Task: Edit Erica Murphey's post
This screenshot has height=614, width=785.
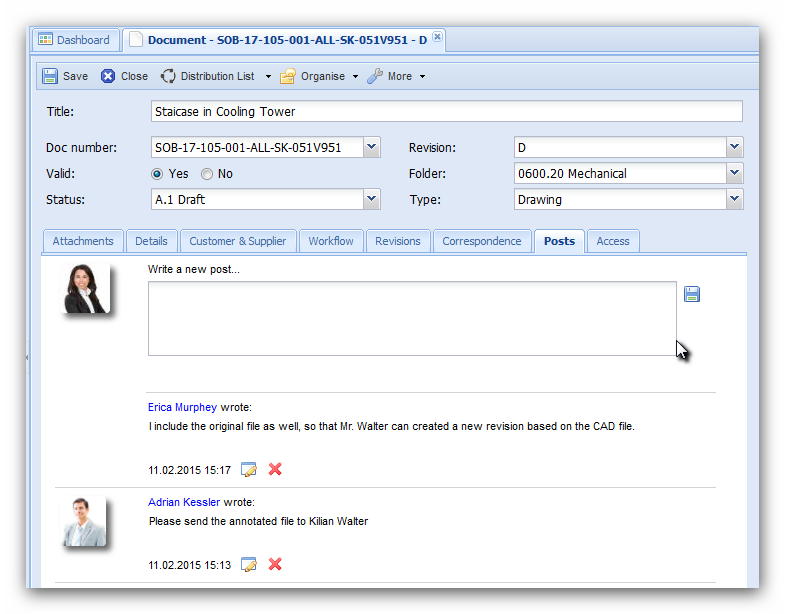Action: [x=249, y=470]
